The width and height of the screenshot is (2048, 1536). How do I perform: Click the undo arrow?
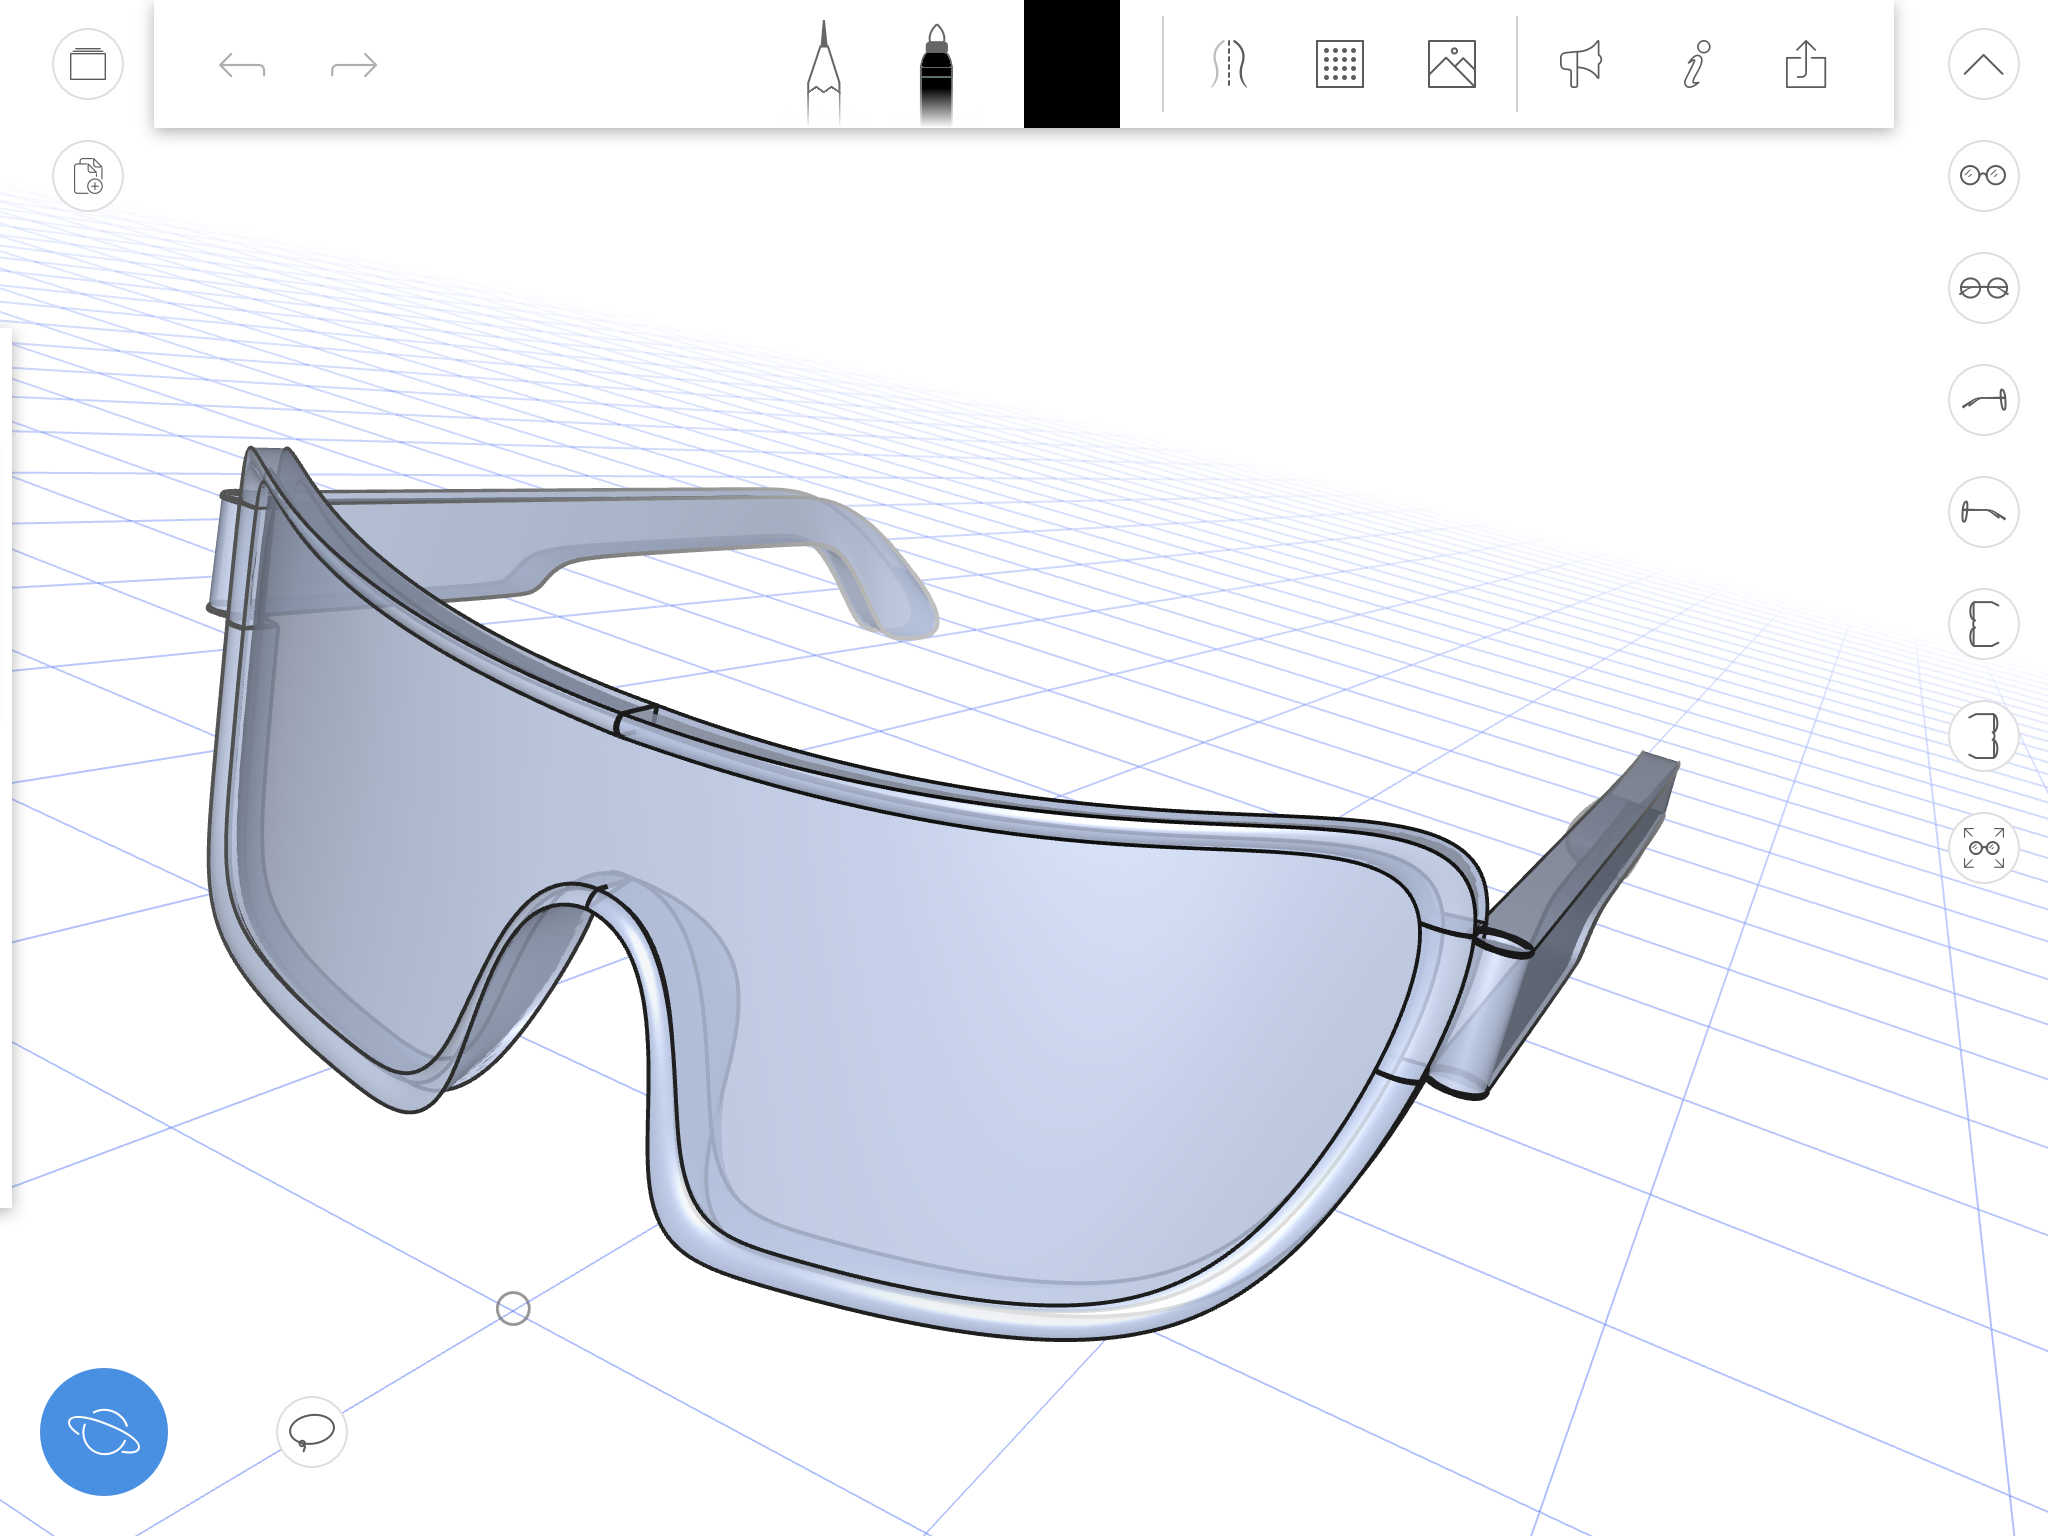pos(242,66)
